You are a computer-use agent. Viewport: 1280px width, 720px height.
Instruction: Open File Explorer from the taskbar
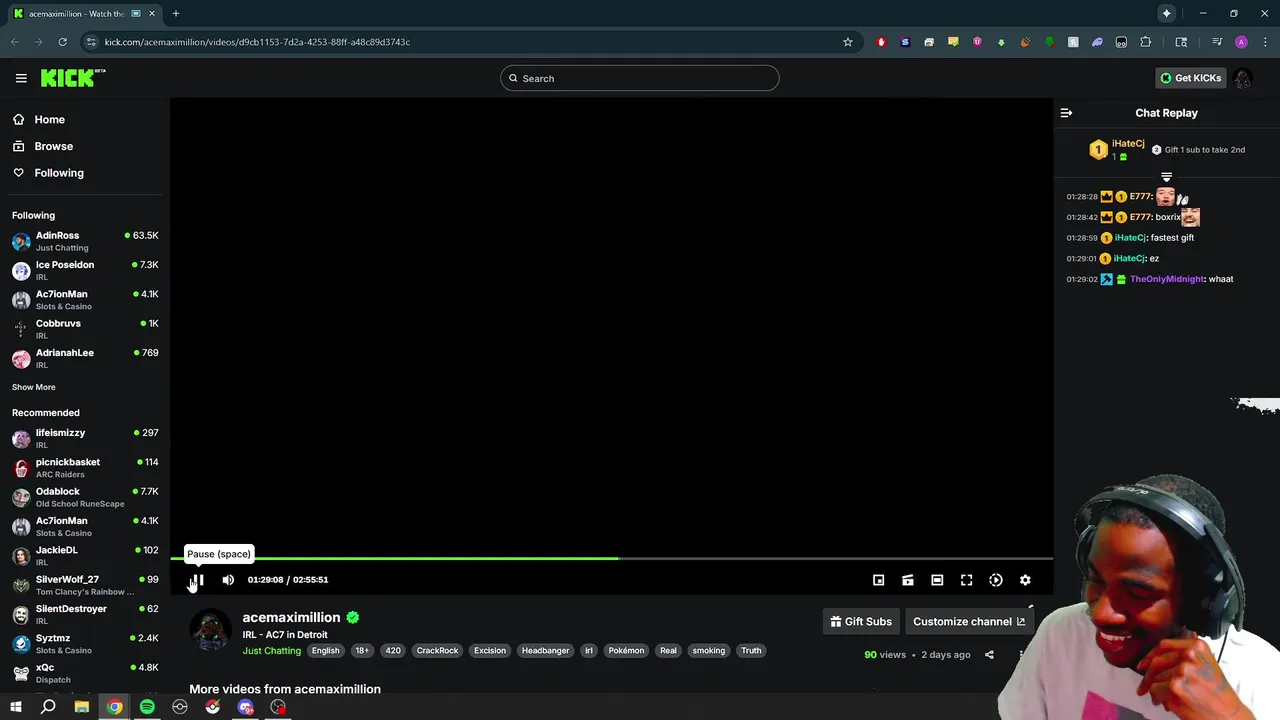(82, 707)
